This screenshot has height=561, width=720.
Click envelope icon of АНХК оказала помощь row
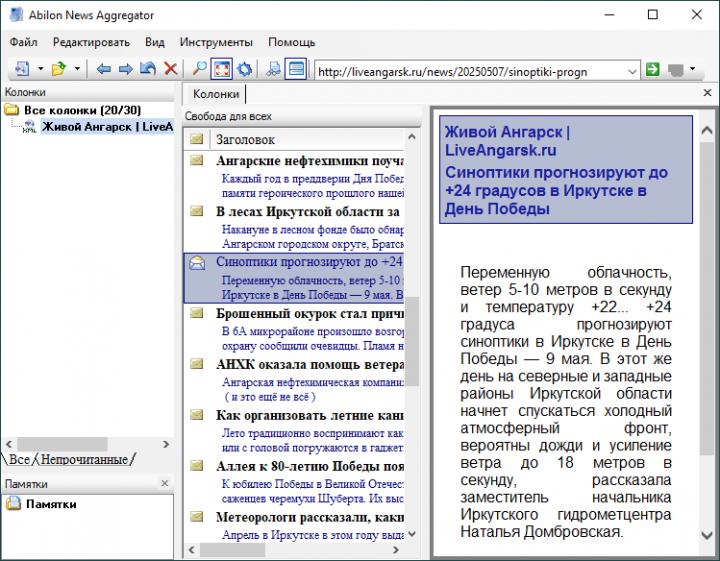197,364
